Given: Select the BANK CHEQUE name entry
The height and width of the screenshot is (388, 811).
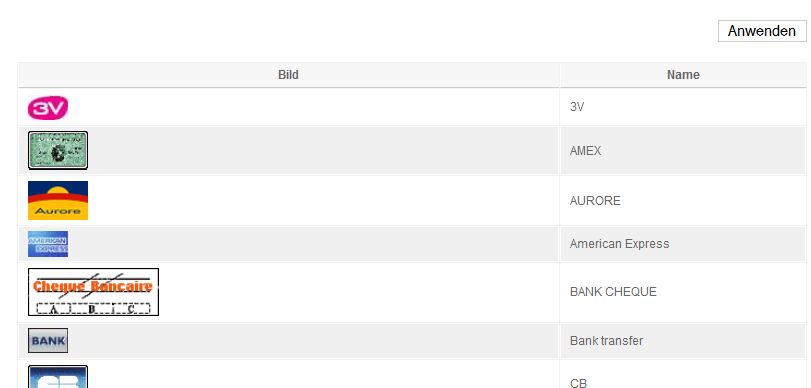Looking at the screenshot, I should tap(613, 292).
